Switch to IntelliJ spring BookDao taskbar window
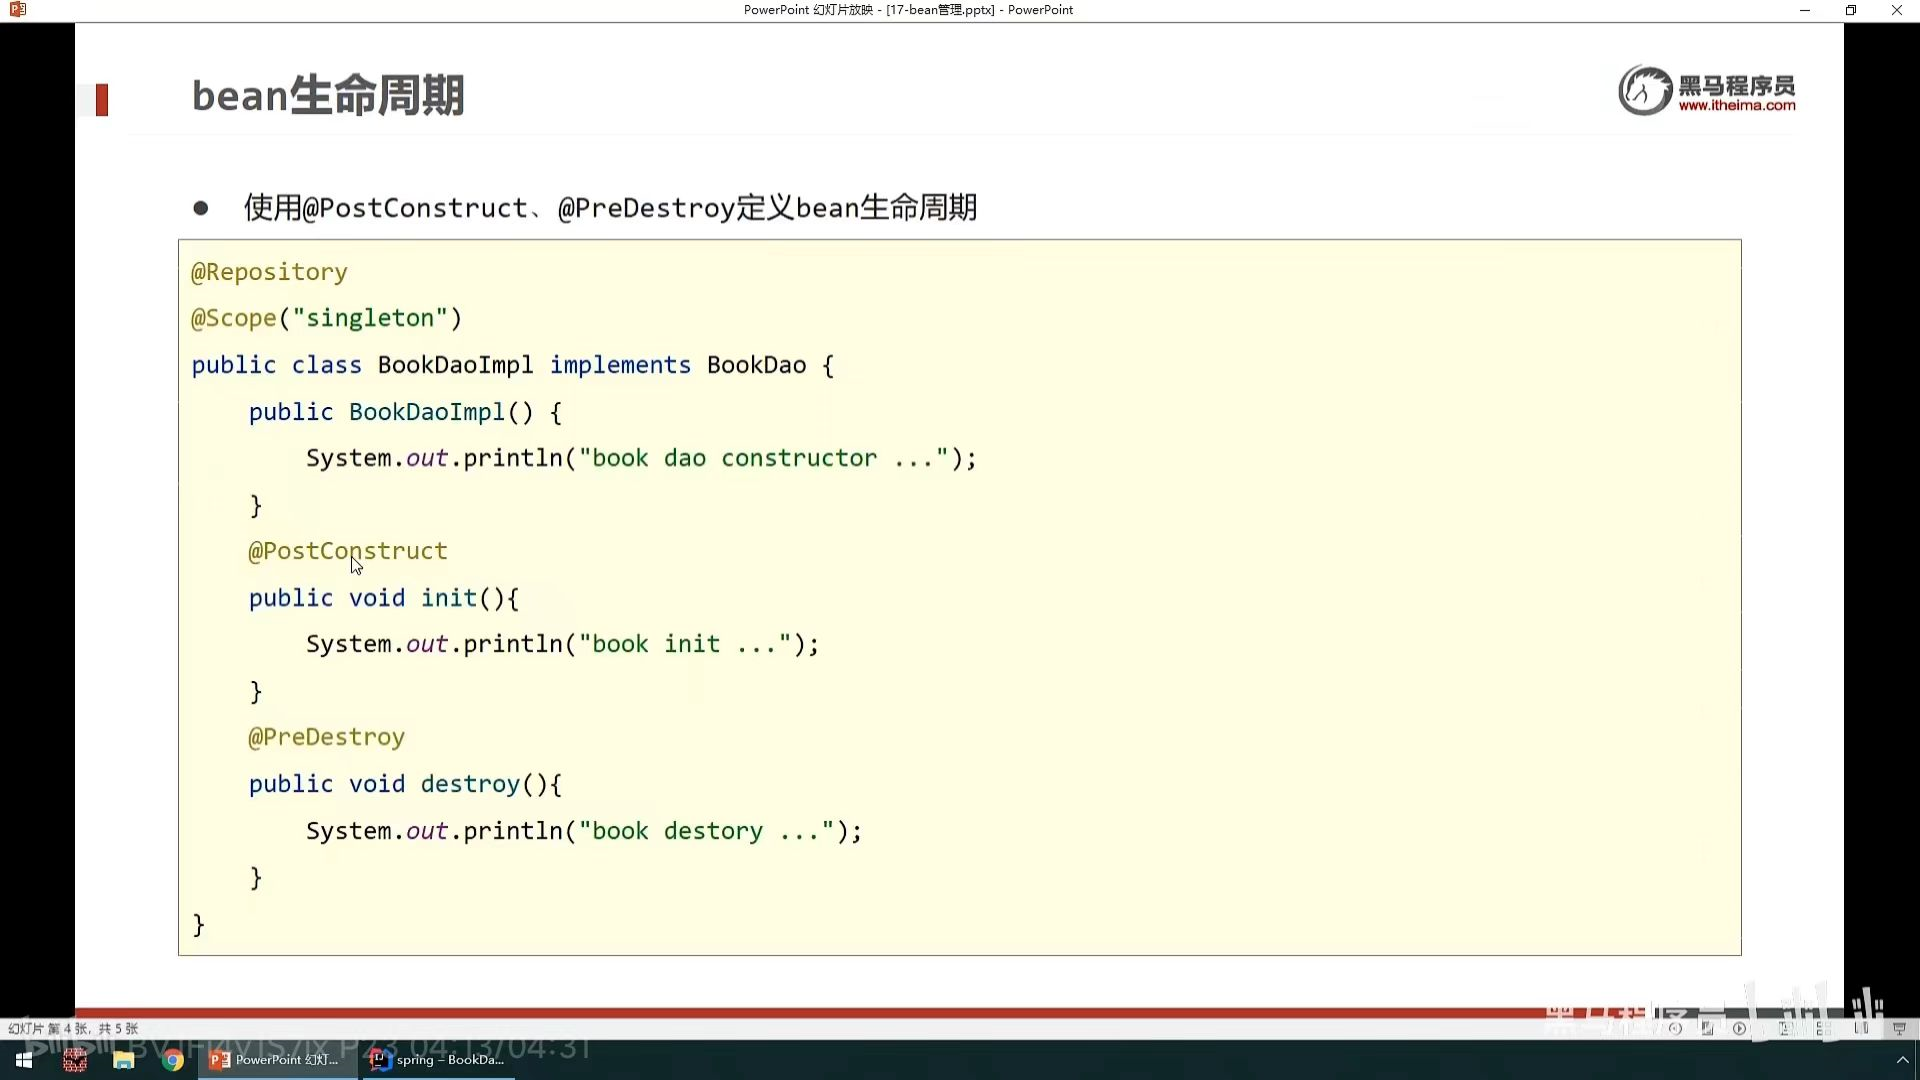The width and height of the screenshot is (1920, 1080). [438, 1060]
